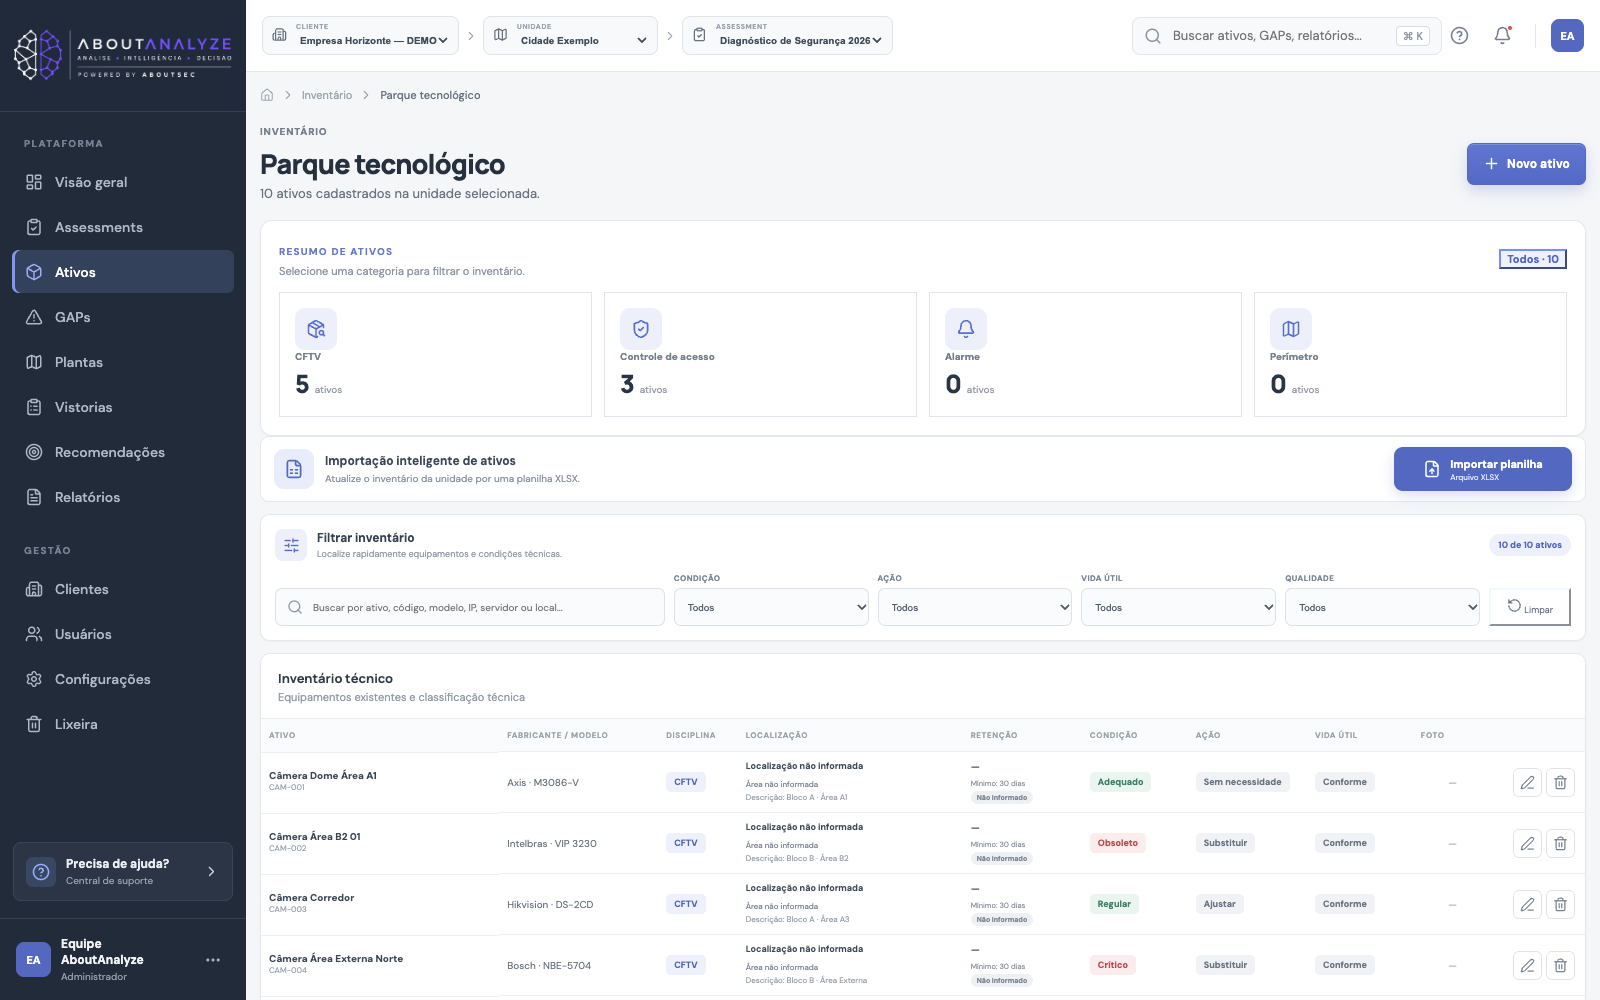This screenshot has height=1000, width=1600.
Task: Click Inventário breadcrumb link
Action: click(327, 95)
